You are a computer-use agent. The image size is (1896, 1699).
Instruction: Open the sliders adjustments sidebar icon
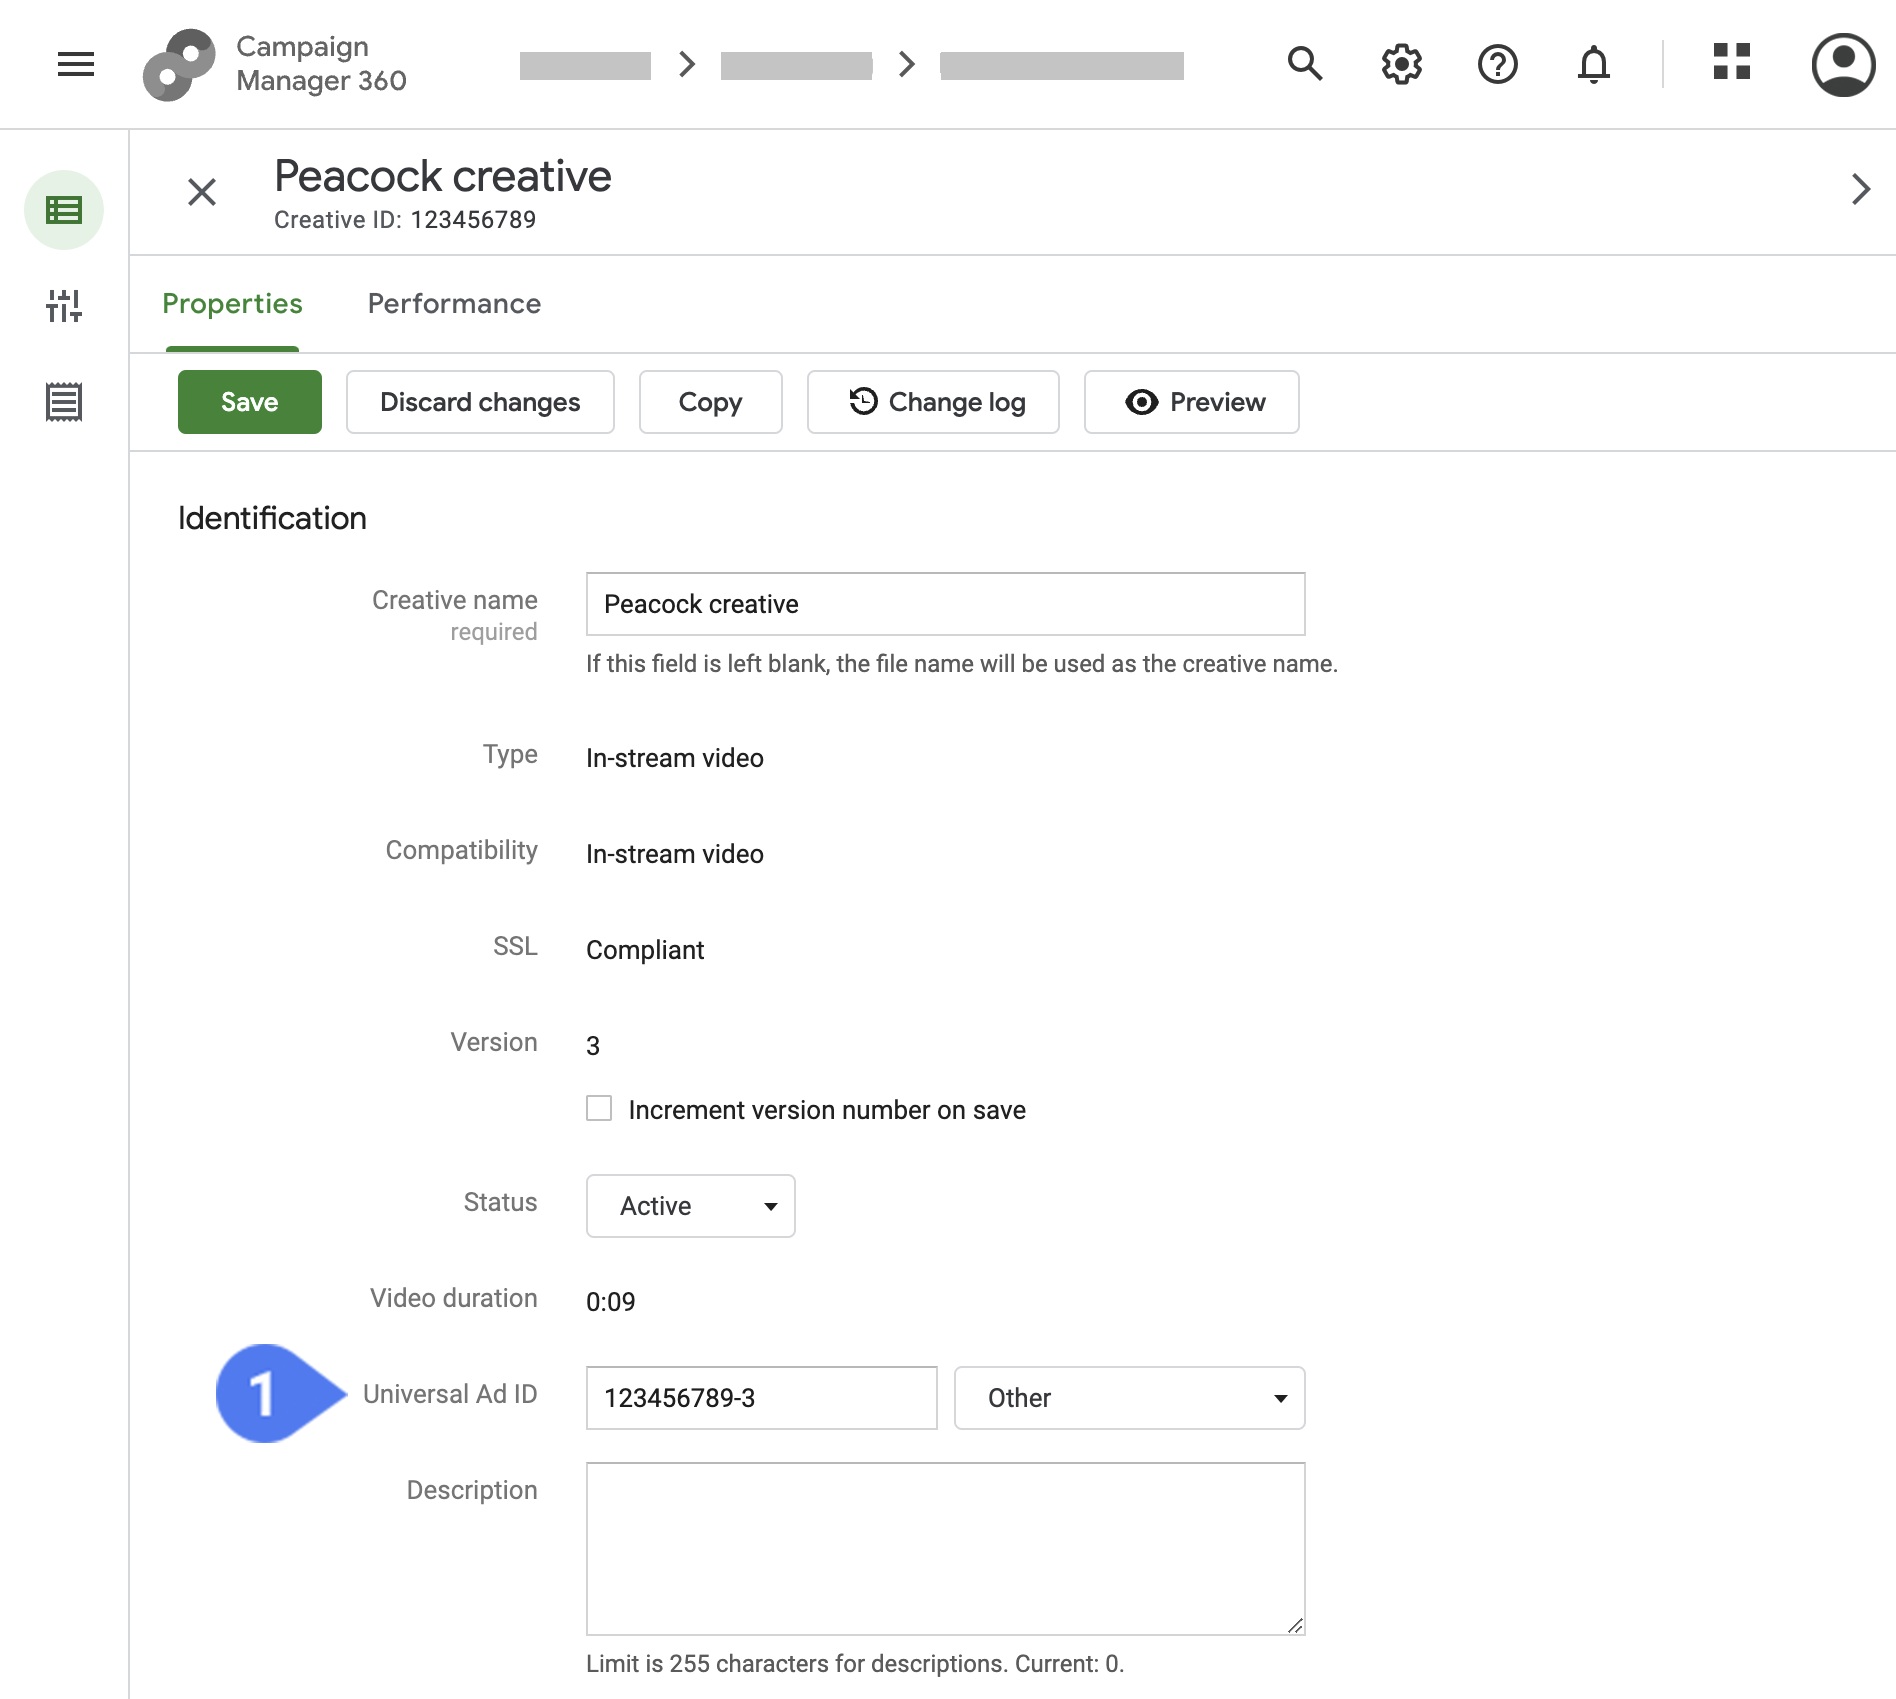pos(64,306)
